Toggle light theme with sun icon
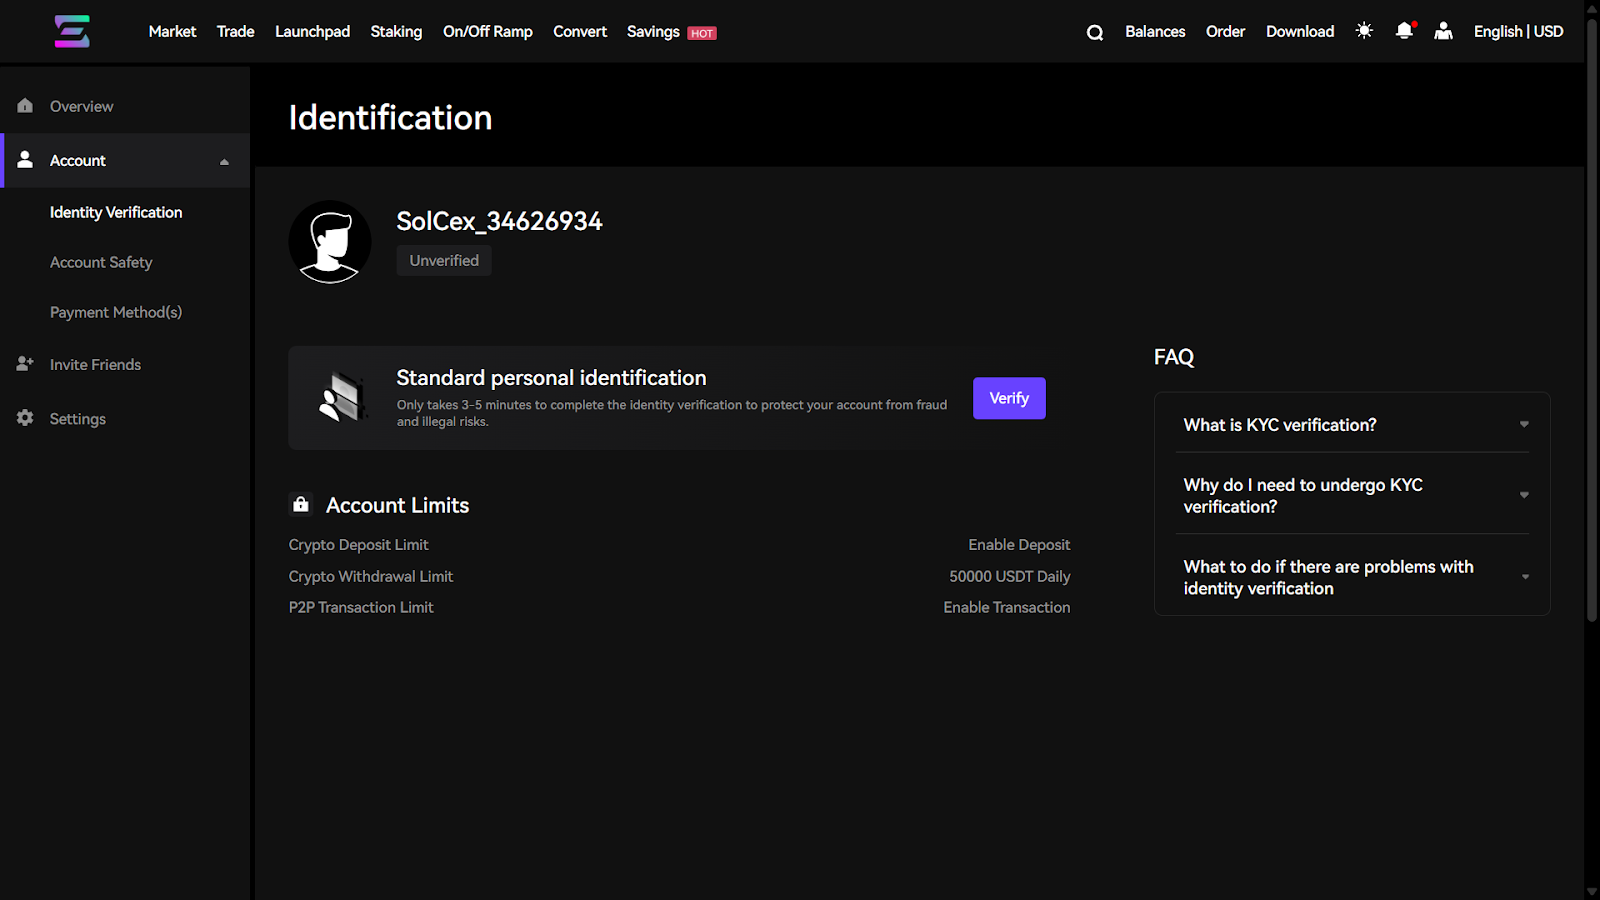1600x900 pixels. pos(1364,31)
